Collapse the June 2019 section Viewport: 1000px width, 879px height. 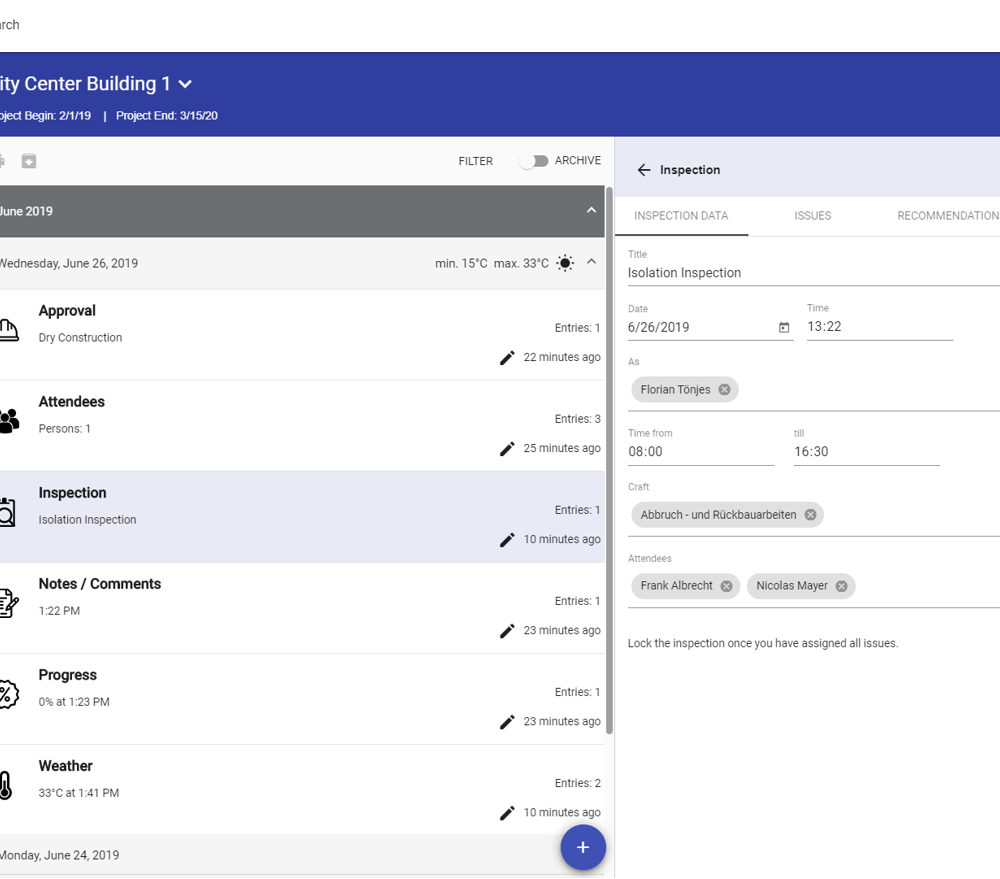tap(591, 211)
